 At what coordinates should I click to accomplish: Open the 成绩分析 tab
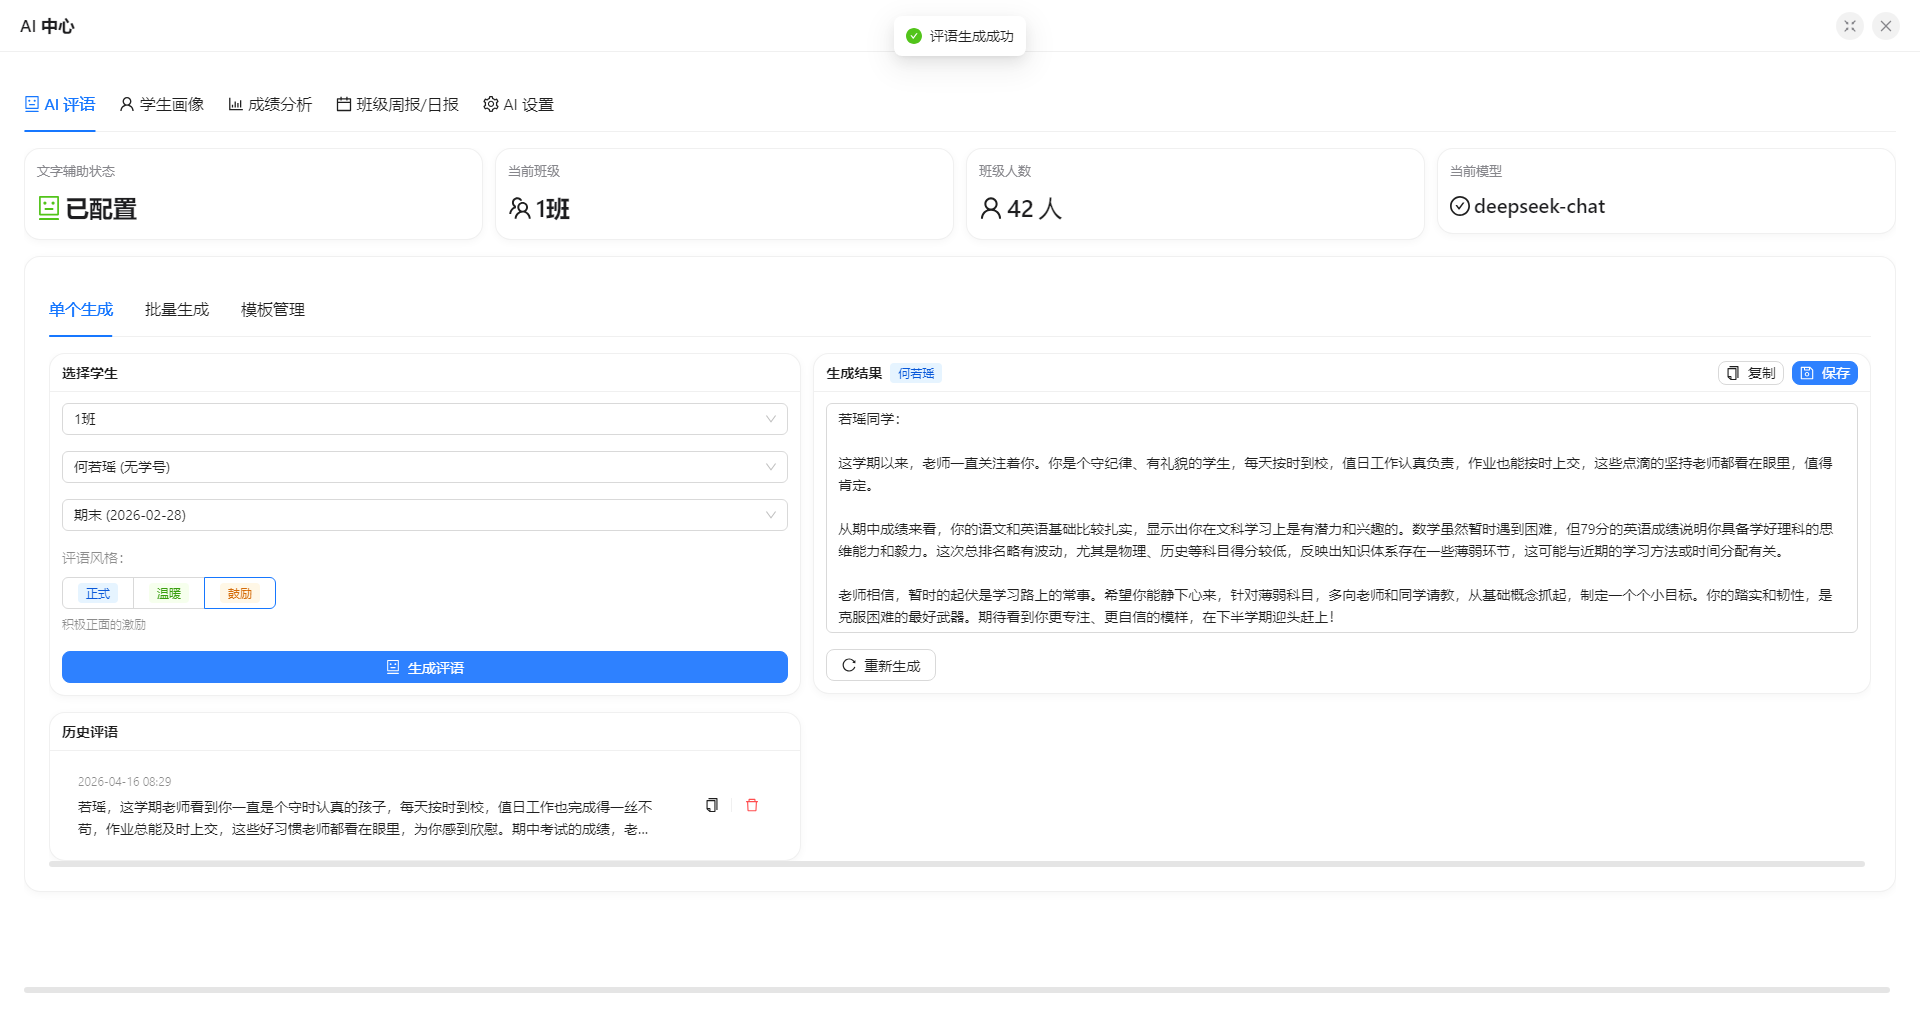point(270,104)
